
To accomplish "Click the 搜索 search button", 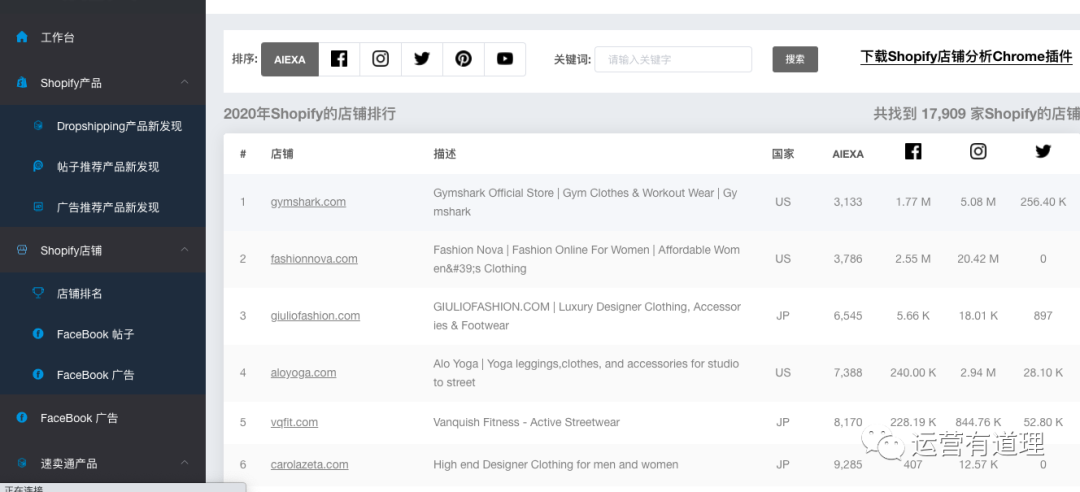I will (x=795, y=59).
